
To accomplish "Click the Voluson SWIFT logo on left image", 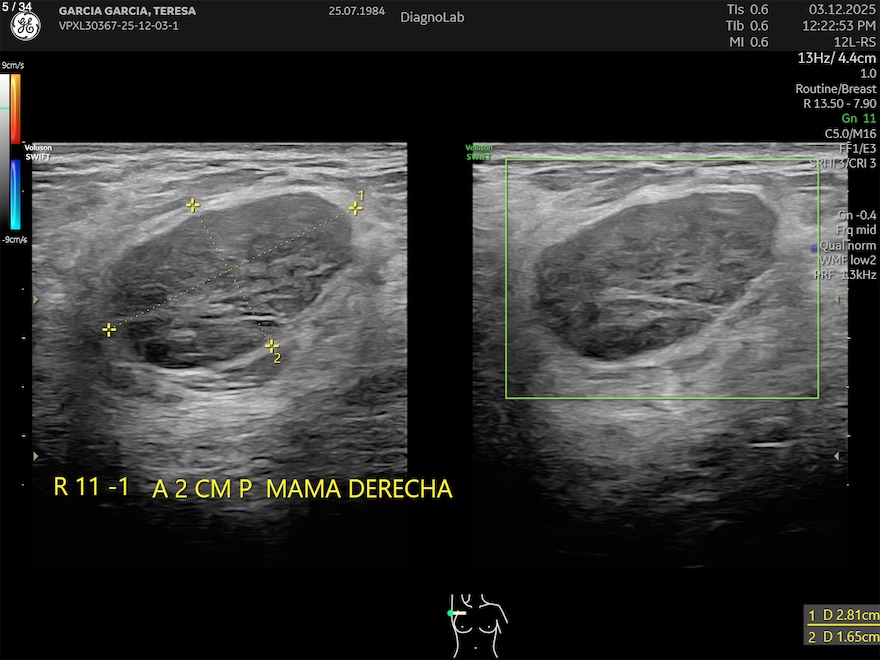I will pos(38,151).
